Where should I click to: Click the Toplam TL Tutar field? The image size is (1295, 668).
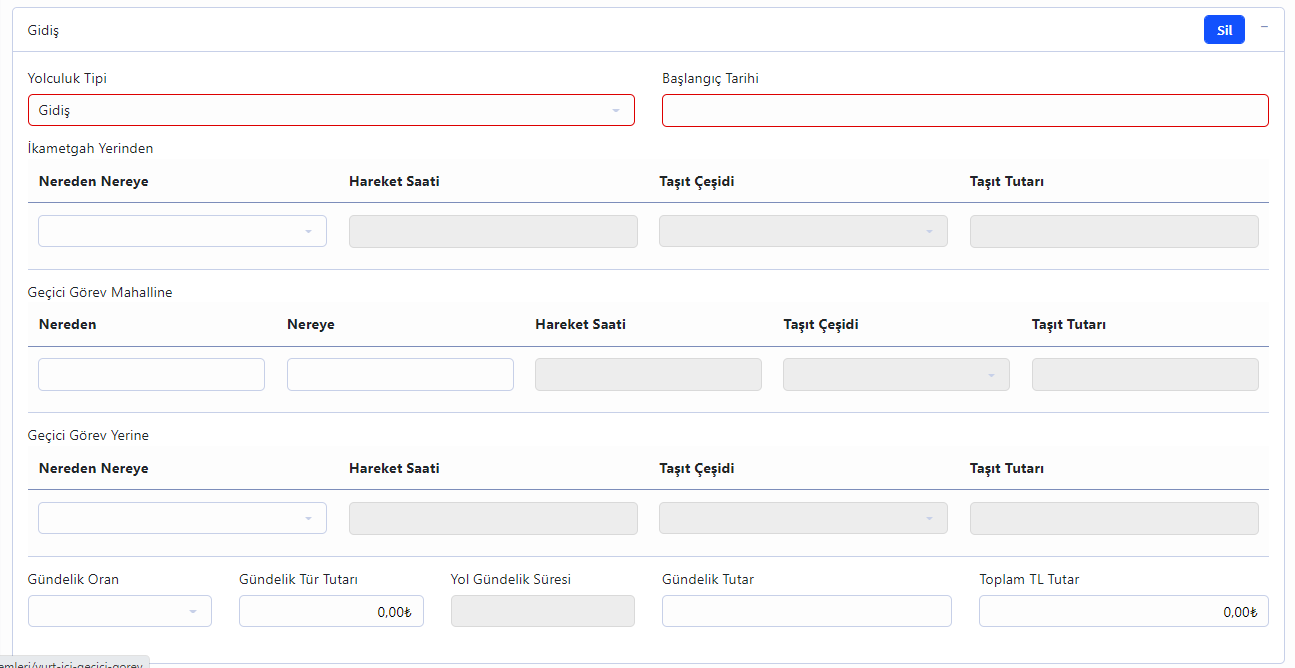coord(1123,611)
